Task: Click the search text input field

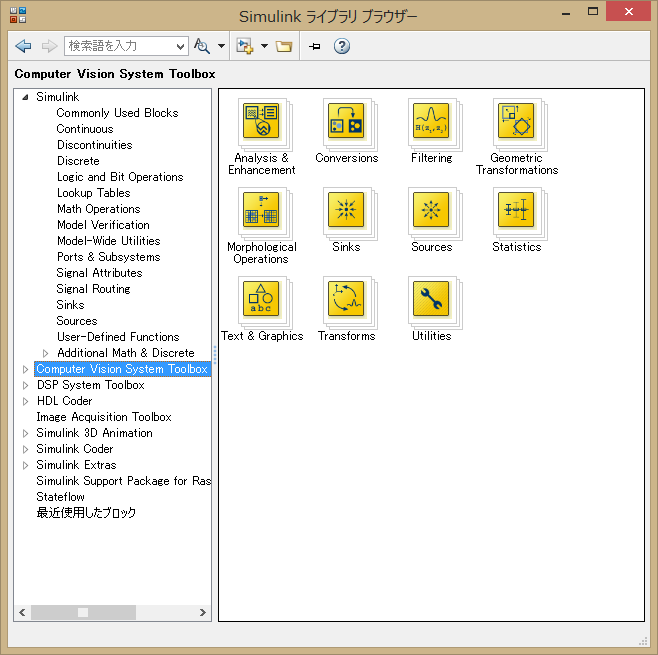Action: [x=118, y=46]
